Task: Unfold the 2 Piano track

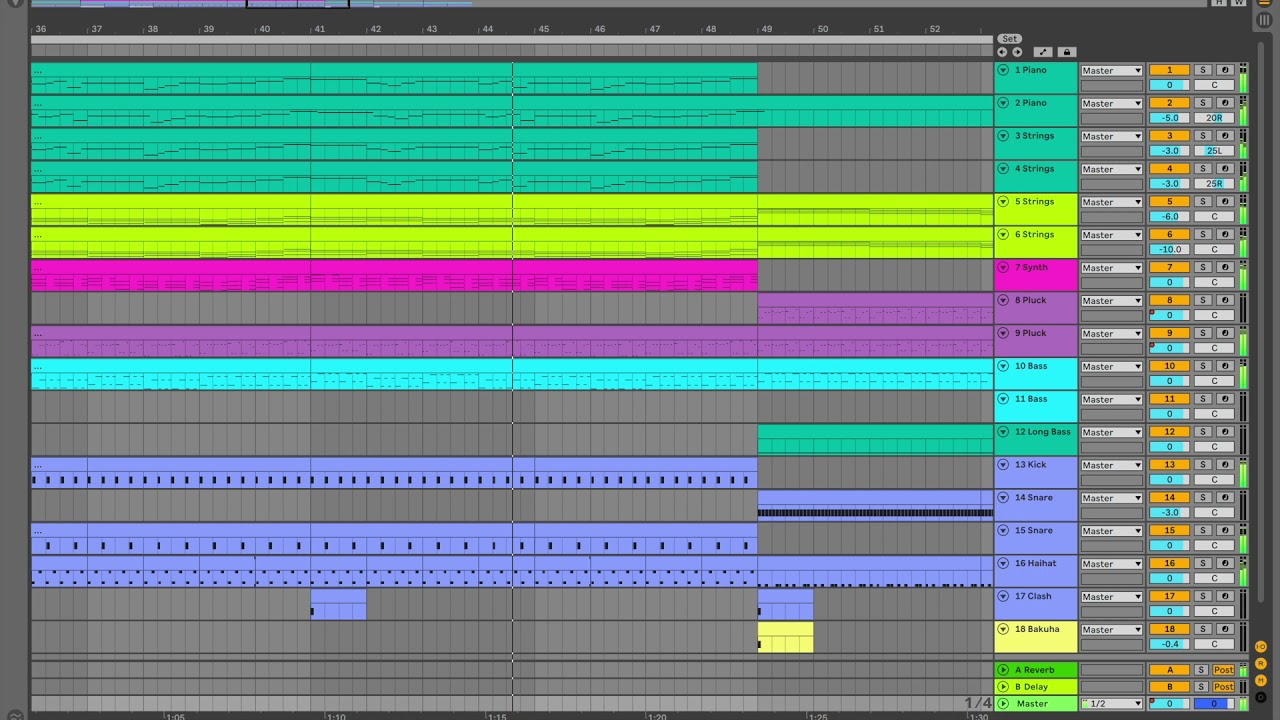Action: 1003,103
